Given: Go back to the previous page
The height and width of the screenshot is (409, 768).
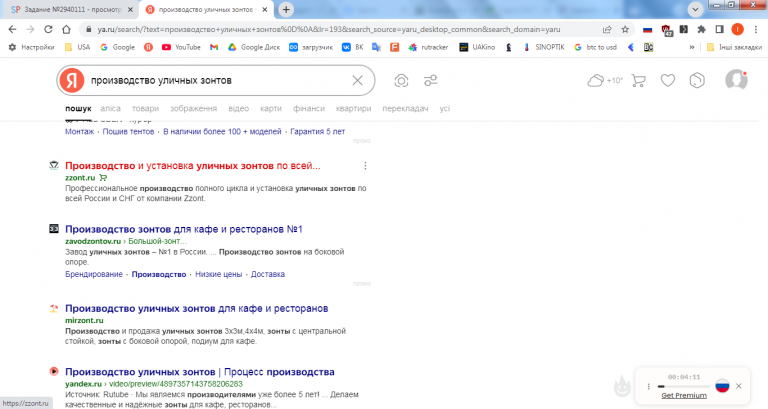Looking at the screenshot, I should click(12, 29).
